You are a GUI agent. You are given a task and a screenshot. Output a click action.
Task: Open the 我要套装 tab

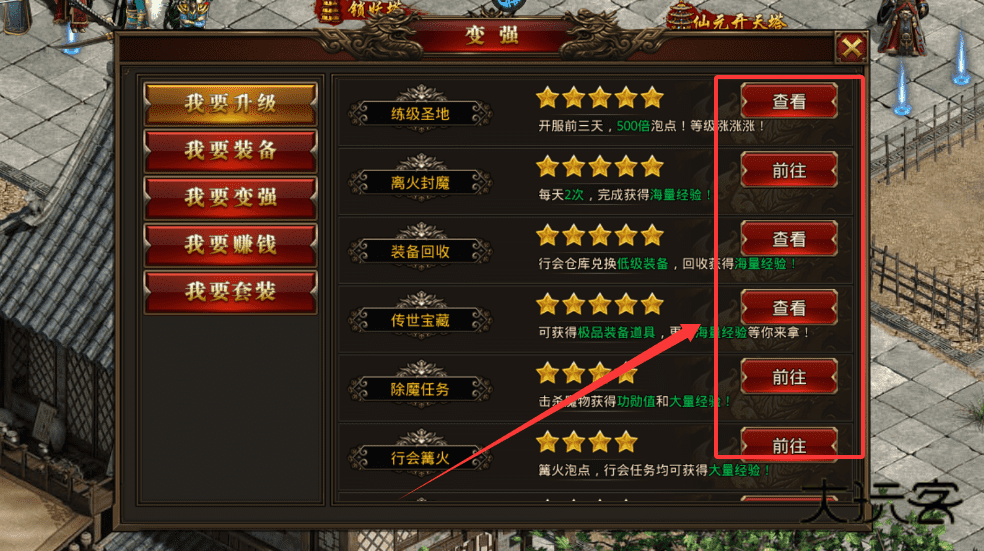point(230,291)
